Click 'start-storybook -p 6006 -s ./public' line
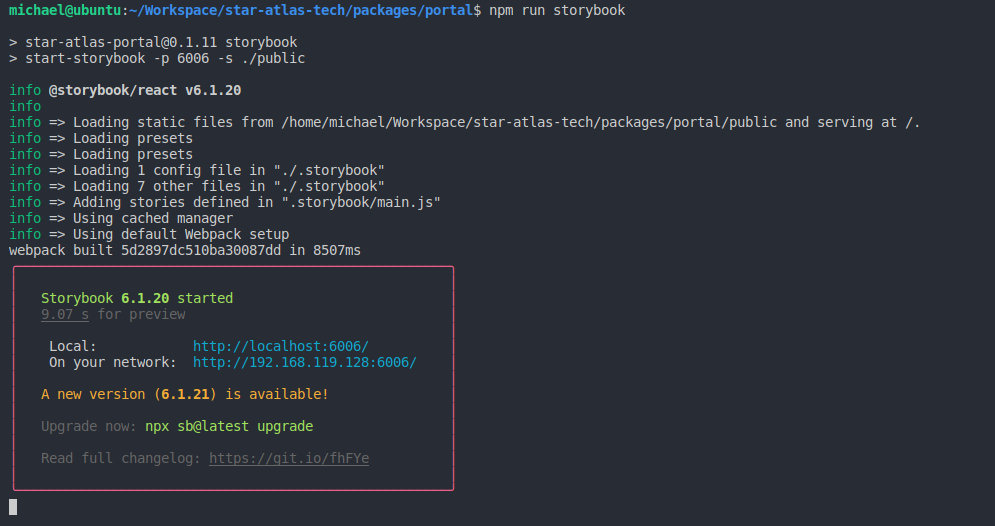 coord(157,58)
